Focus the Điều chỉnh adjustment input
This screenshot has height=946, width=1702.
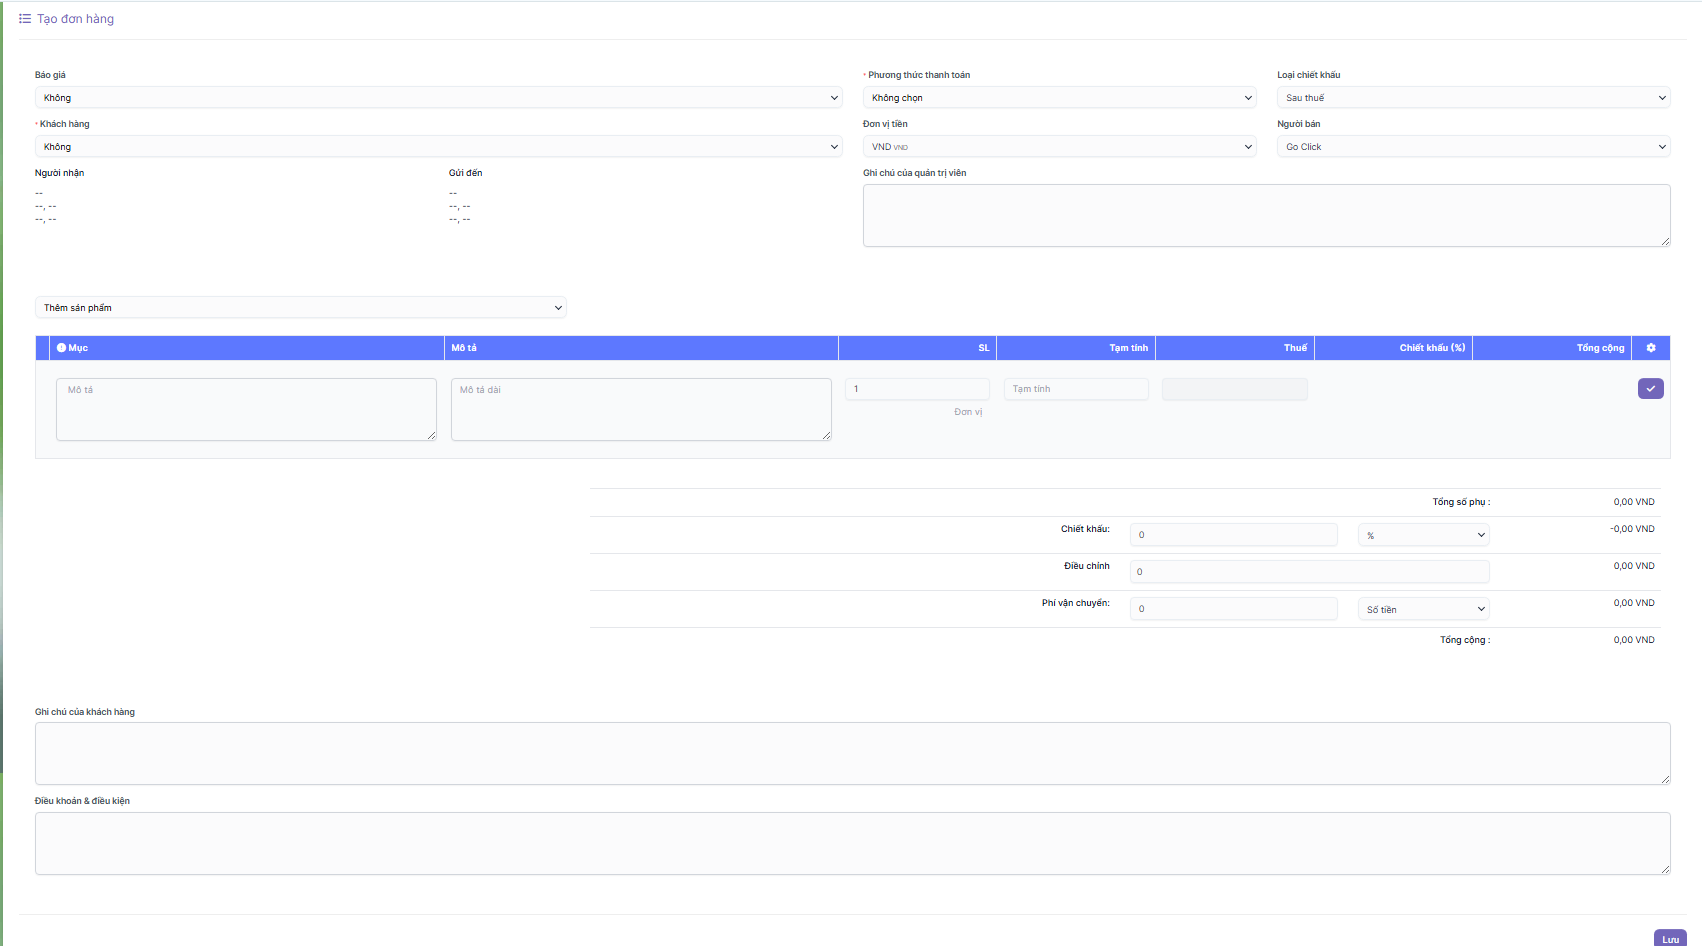(1309, 572)
